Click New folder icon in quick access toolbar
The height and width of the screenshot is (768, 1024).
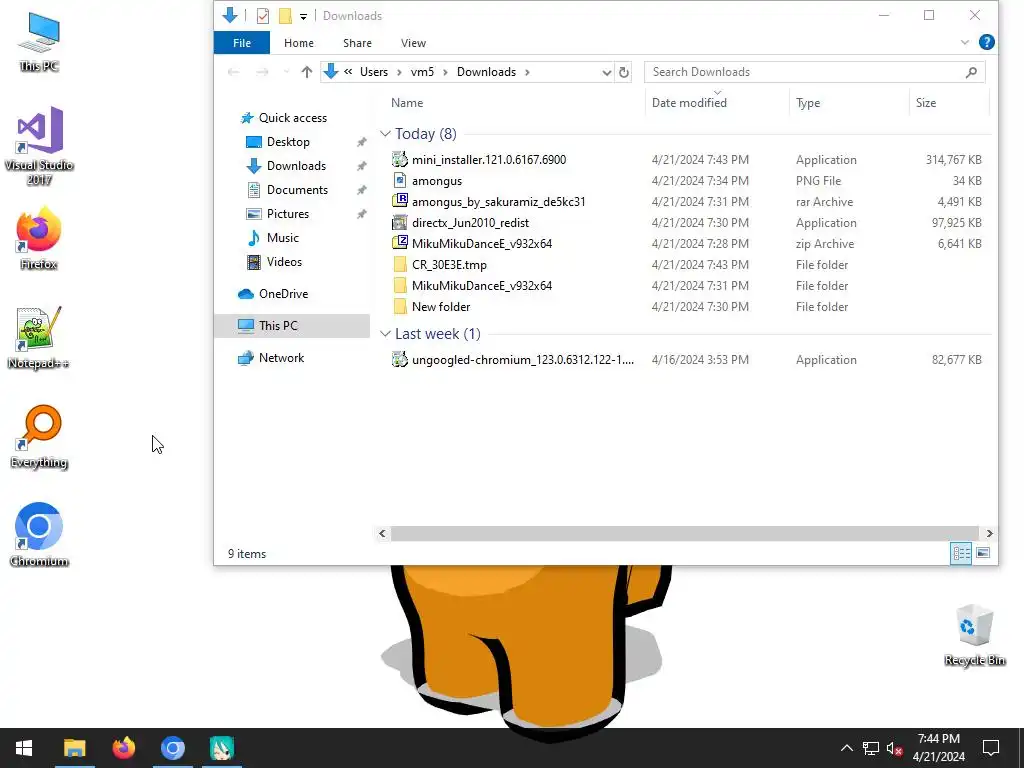click(x=285, y=16)
